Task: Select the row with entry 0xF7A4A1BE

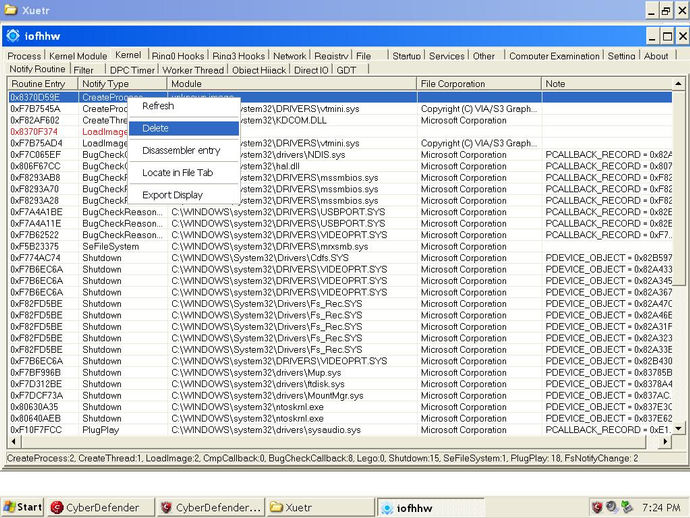Action: (x=340, y=212)
